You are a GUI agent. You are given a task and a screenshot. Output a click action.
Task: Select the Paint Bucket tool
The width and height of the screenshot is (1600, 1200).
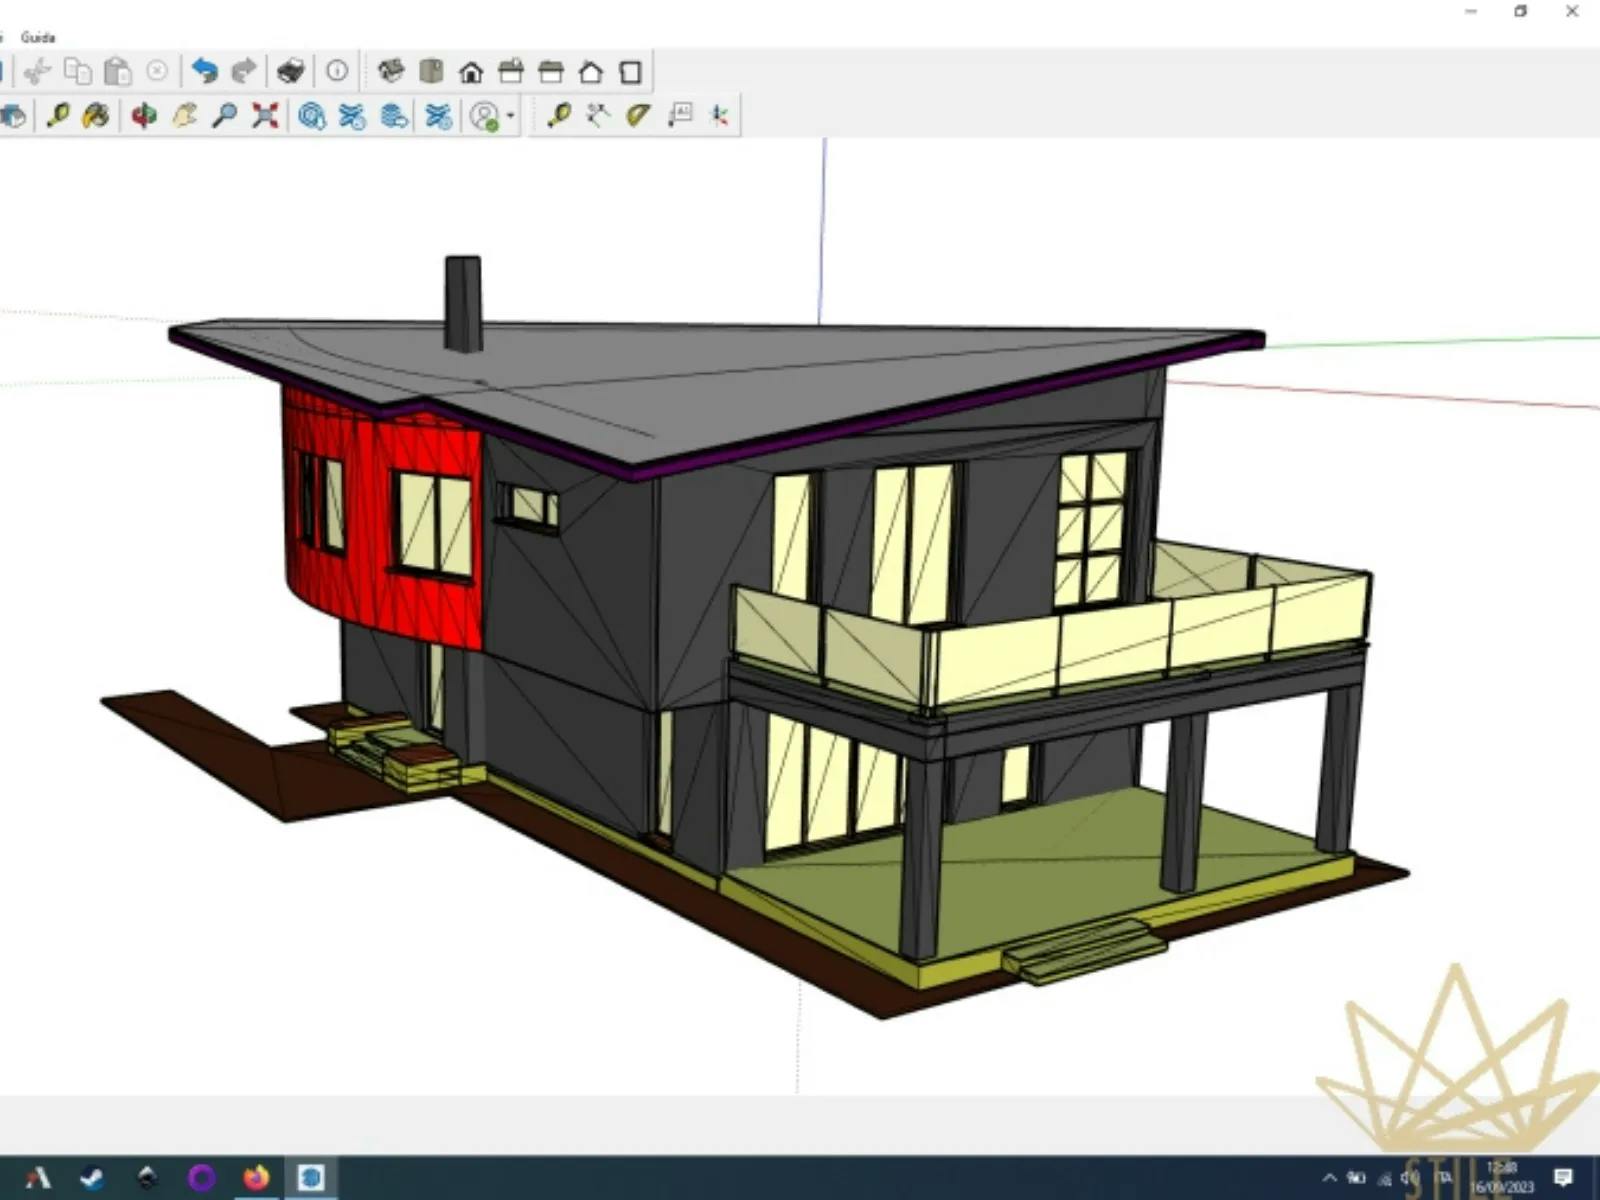tap(96, 116)
